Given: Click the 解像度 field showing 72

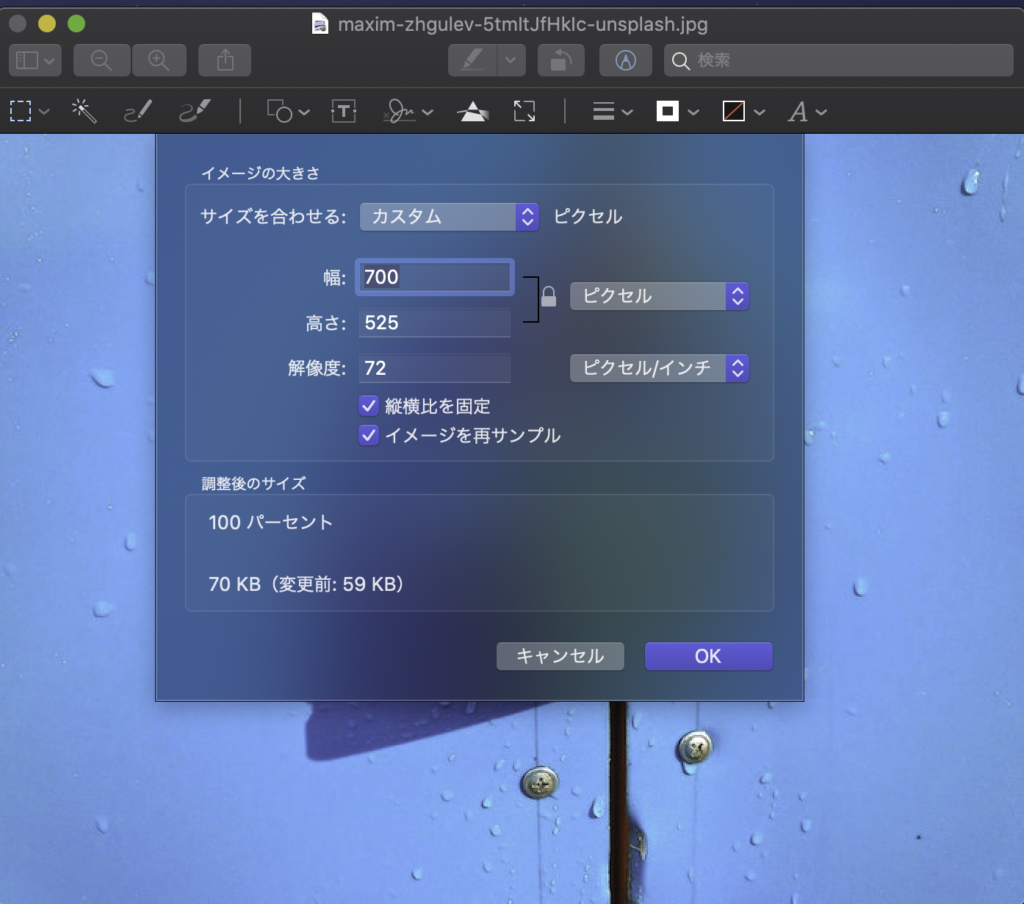Looking at the screenshot, I should tap(434, 368).
